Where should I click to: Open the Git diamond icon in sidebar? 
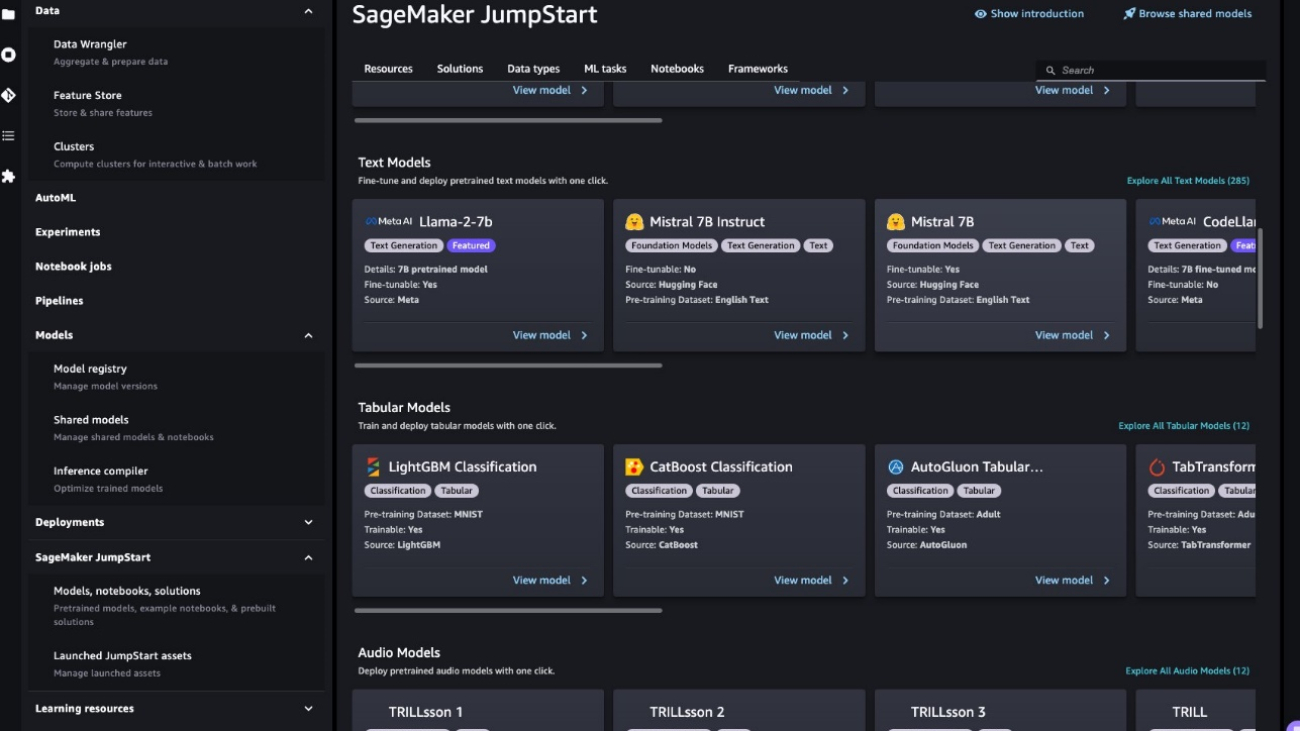8,95
